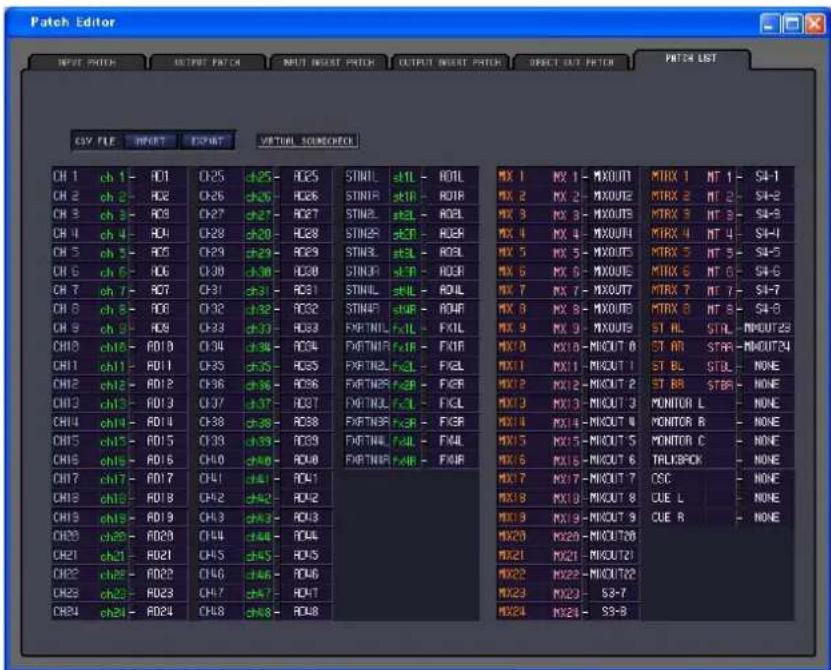Viewport: 831px width, 670px height.
Task: Select FX4R patch in FXRTN4R row
Action: coord(452,460)
